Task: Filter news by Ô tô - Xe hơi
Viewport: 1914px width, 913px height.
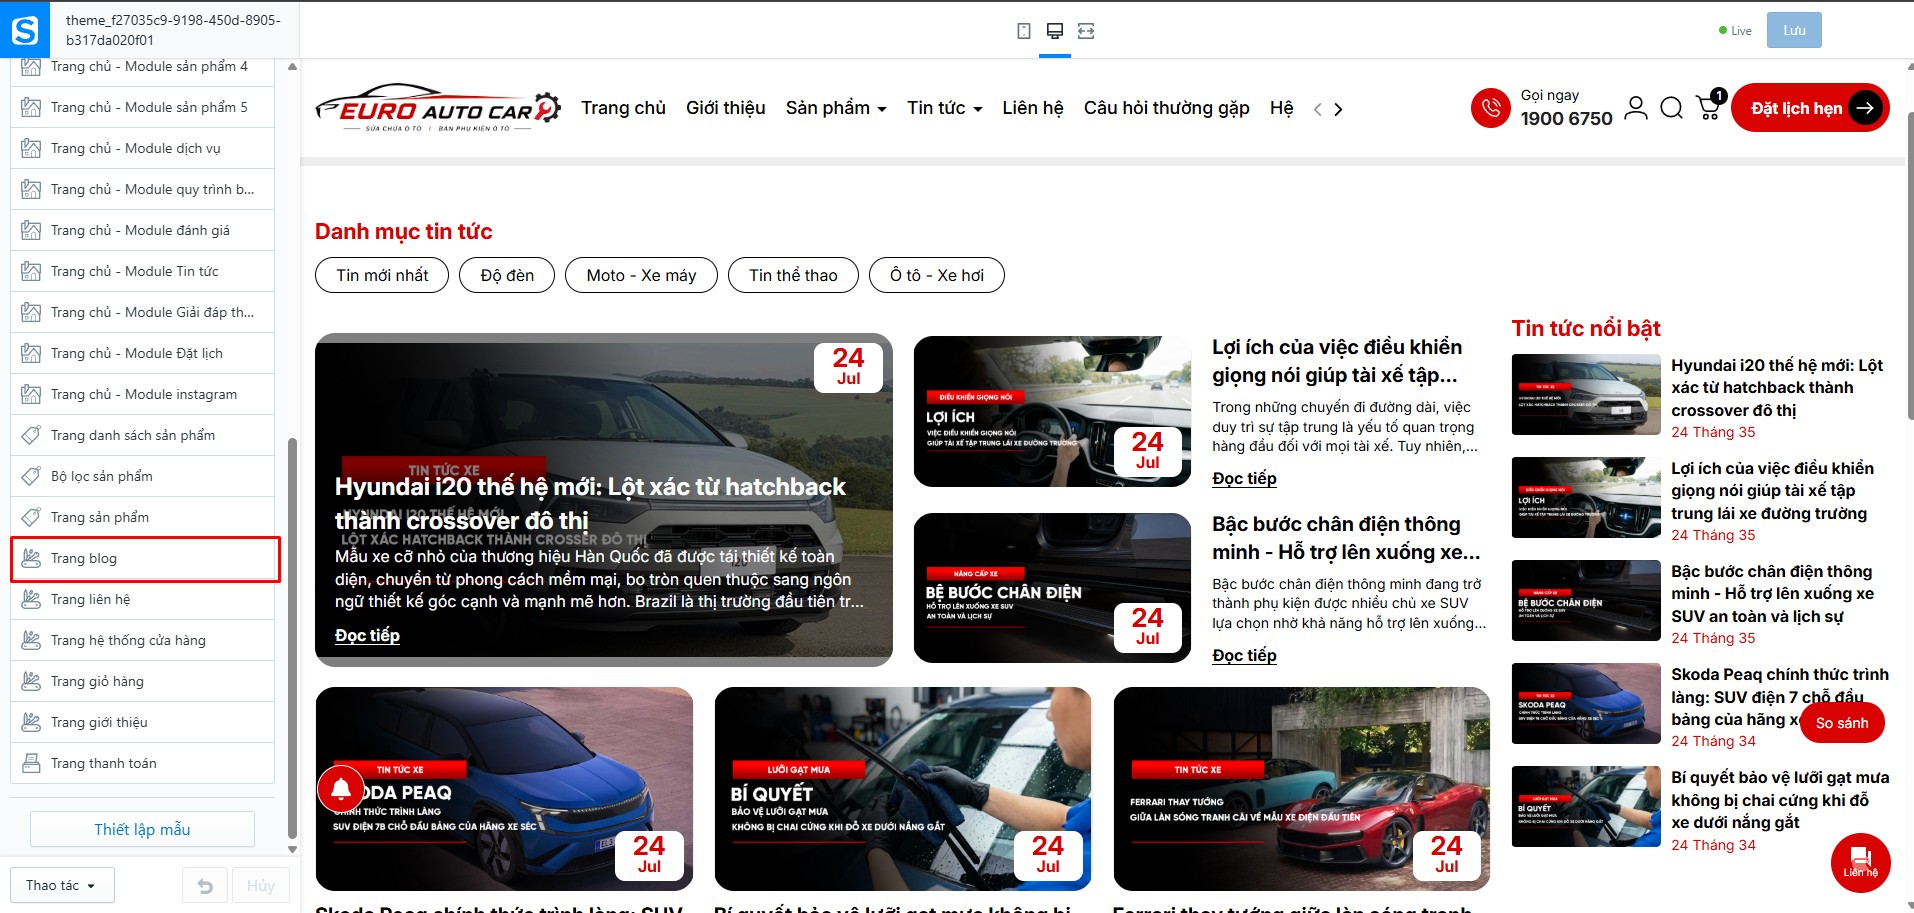Action: click(x=937, y=275)
